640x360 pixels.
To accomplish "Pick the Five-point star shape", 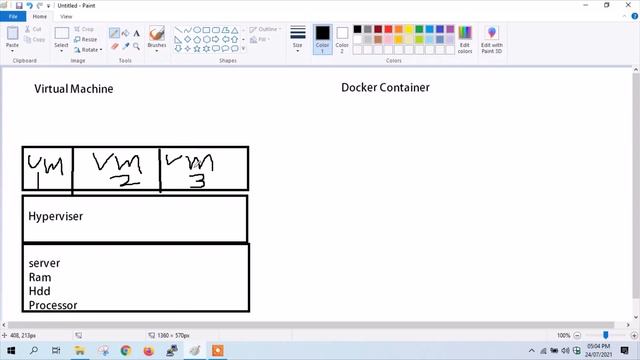I will (197, 49).
